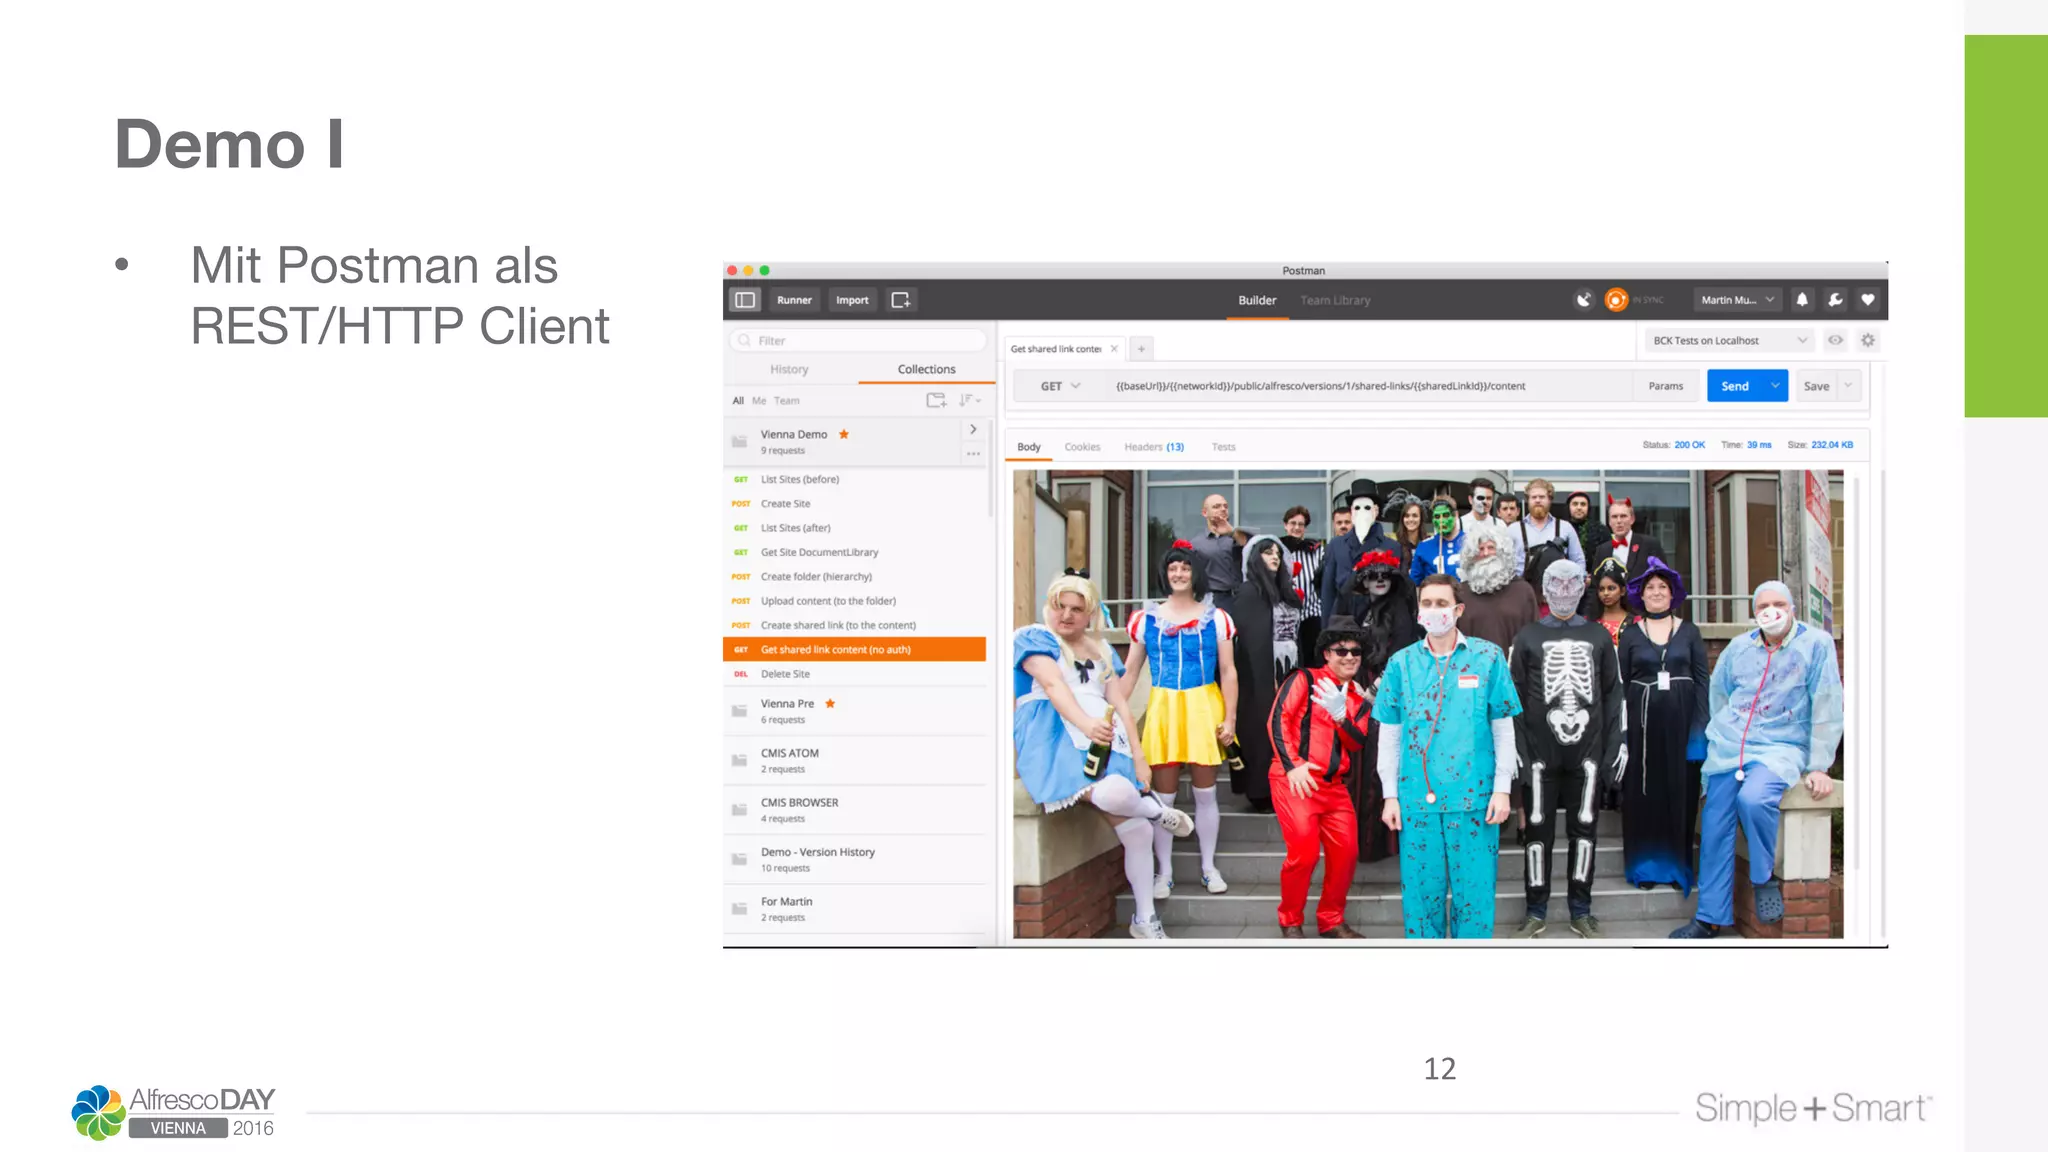This screenshot has height=1152, width=2048.
Task: Open the List Sites (after) request
Action: click(x=855, y=528)
